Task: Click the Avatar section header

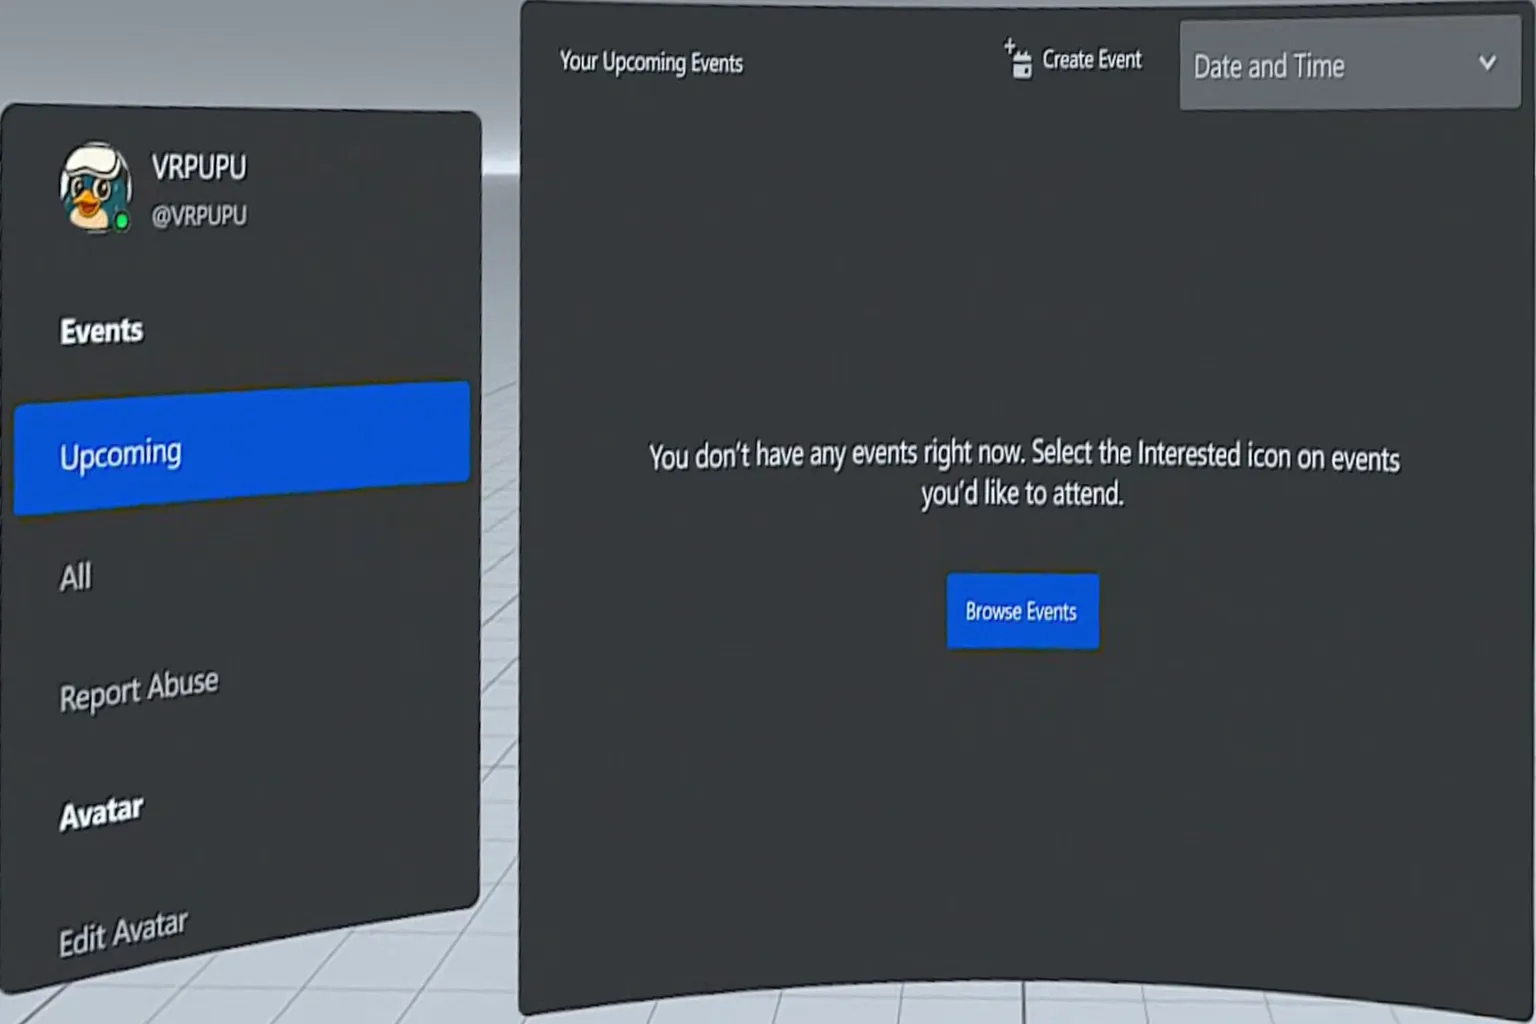Action: coord(101,813)
